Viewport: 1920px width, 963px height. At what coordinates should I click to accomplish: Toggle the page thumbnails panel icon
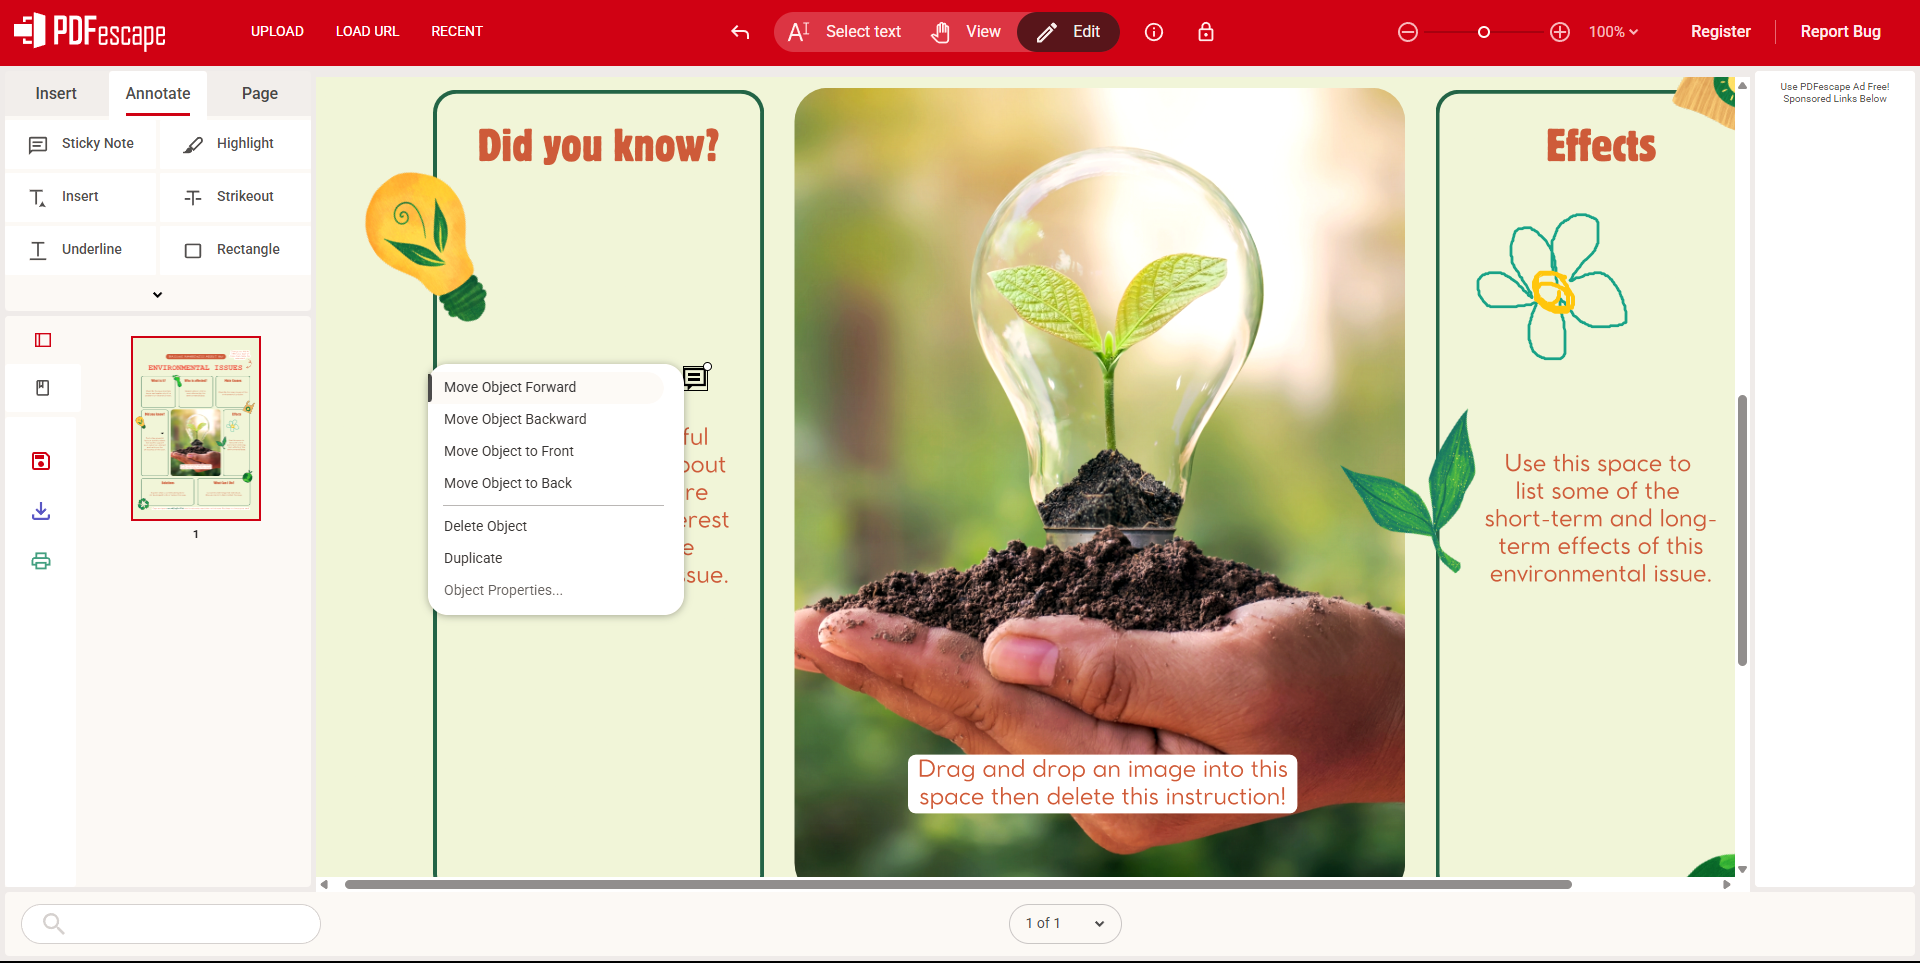(43, 340)
